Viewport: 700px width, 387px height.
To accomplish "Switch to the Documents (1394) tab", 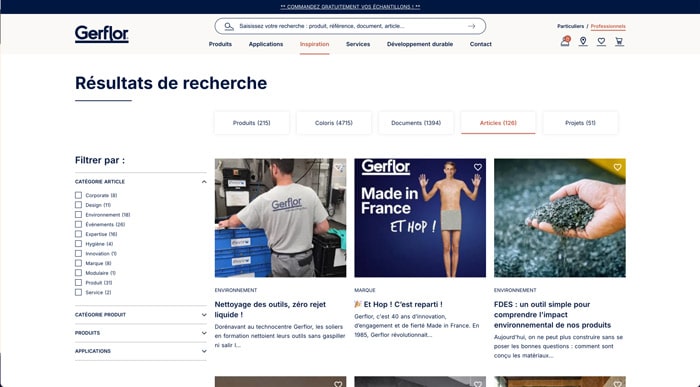I will click(x=416, y=123).
